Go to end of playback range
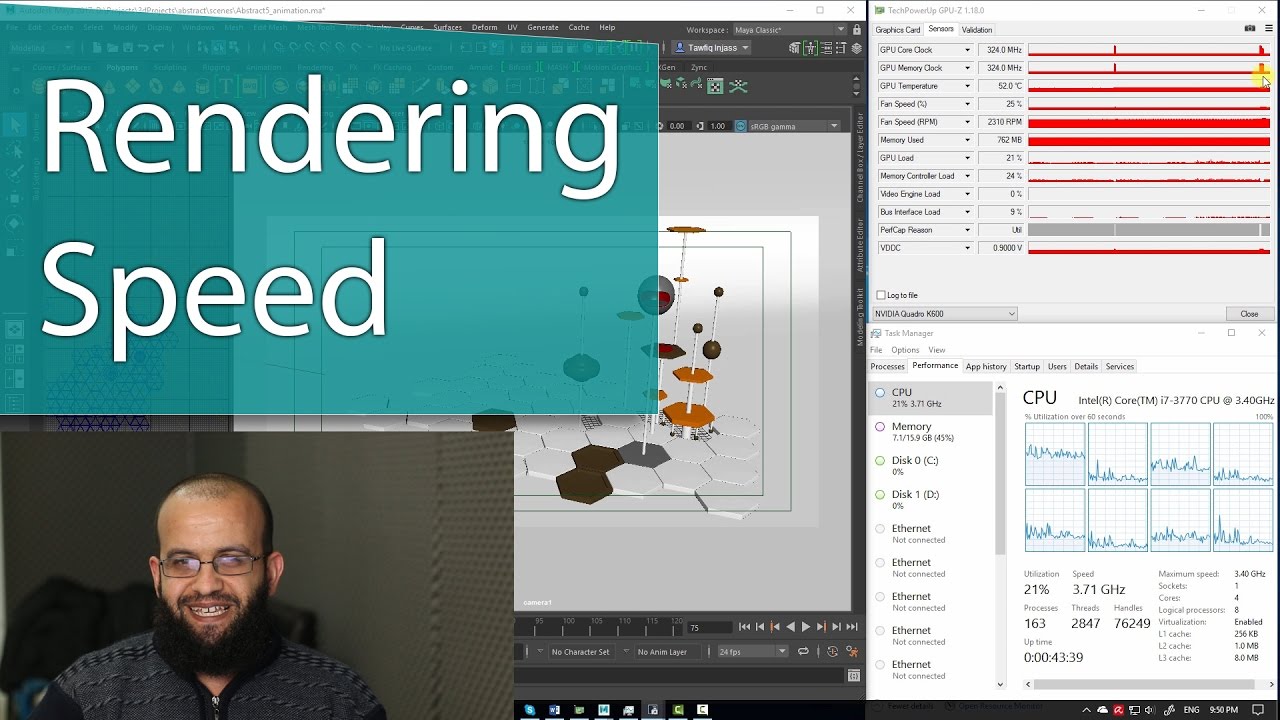 click(852, 627)
